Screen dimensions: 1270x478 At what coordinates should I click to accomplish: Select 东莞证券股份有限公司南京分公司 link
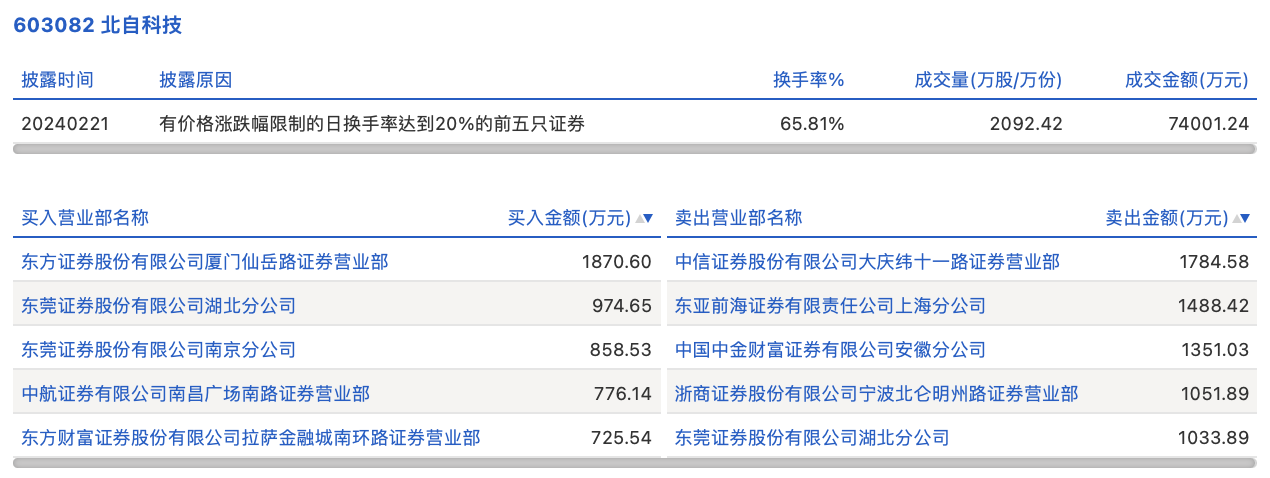[x=158, y=350]
